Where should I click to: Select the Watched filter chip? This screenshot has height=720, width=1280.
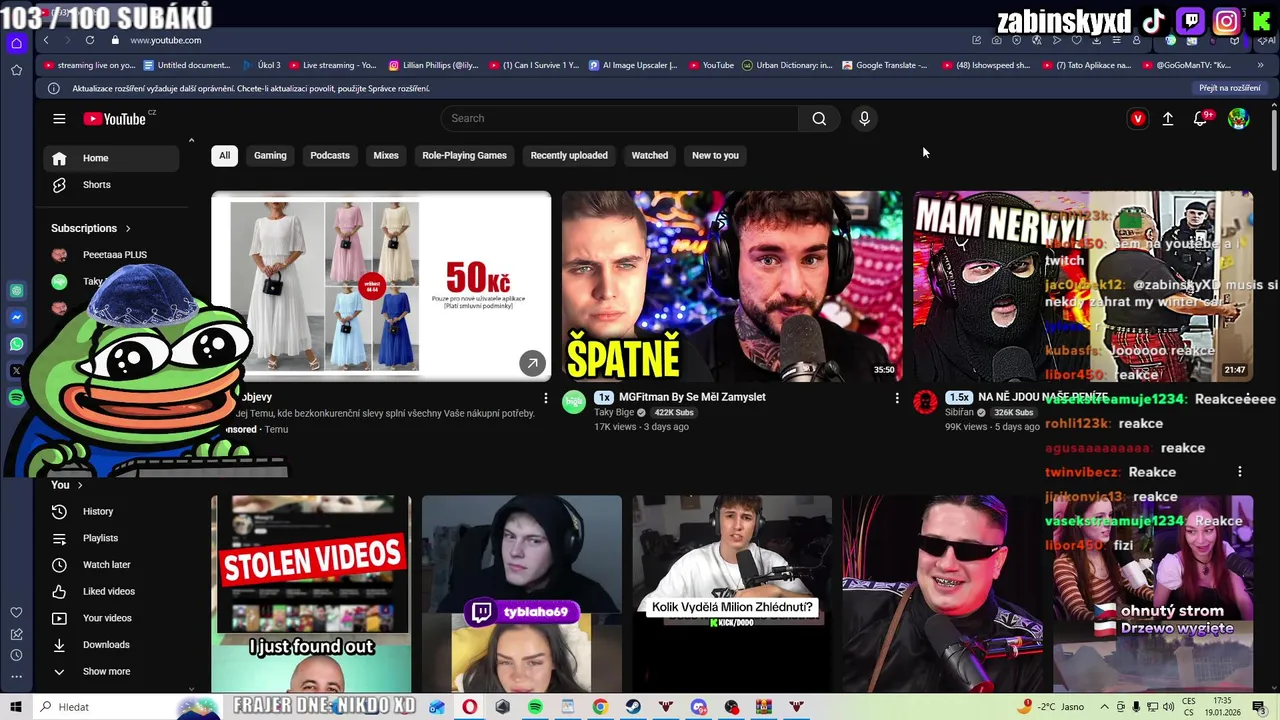pyautogui.click(x=650, y=155)
